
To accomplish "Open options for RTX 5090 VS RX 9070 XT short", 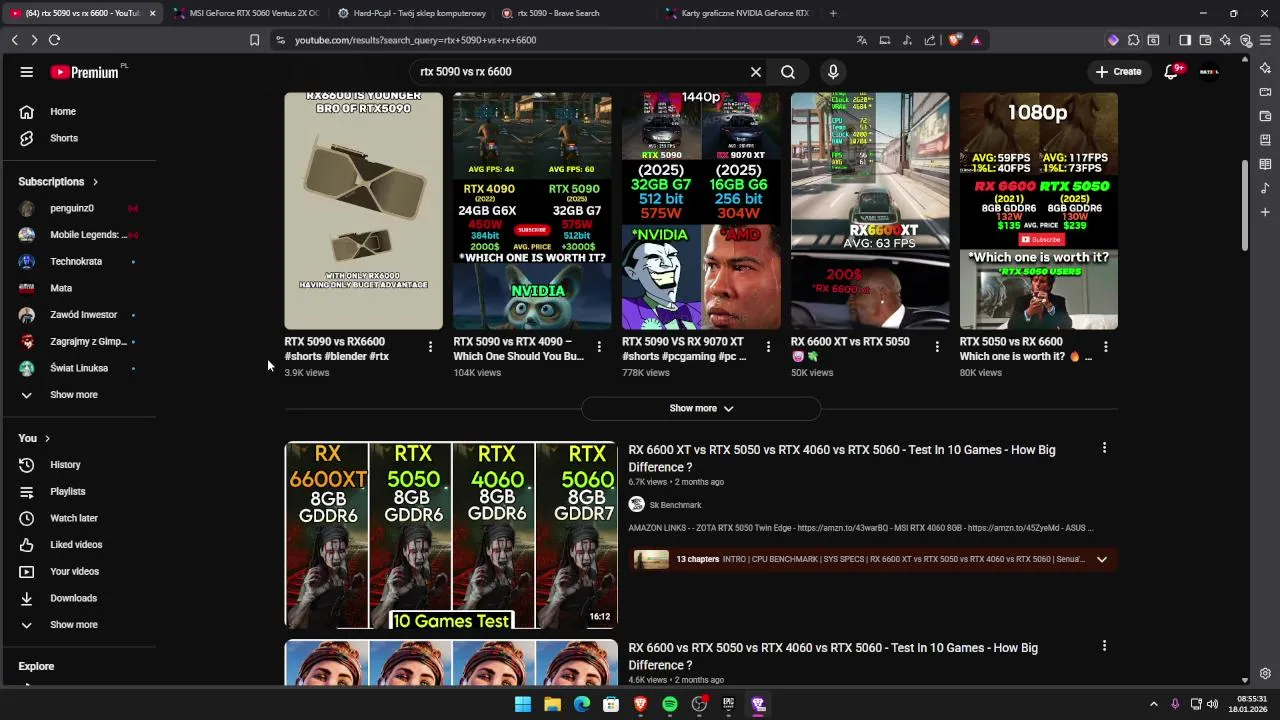I will point(768,347).
